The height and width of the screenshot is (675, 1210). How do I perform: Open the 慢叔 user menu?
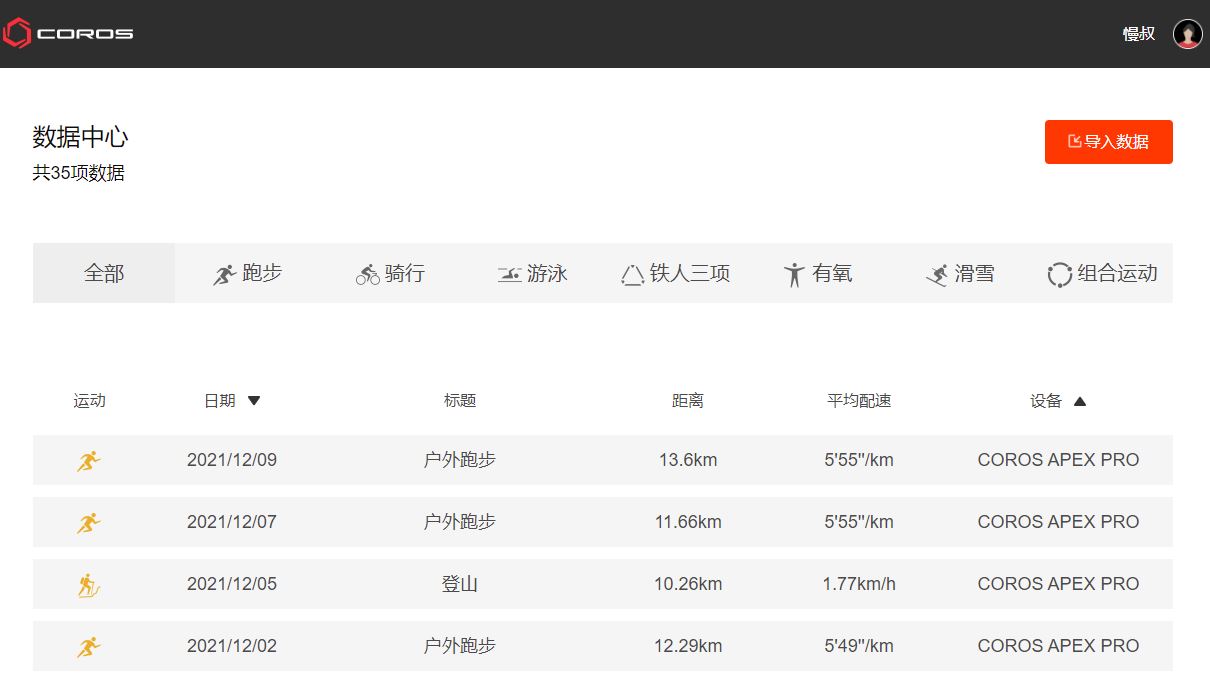1139,32
